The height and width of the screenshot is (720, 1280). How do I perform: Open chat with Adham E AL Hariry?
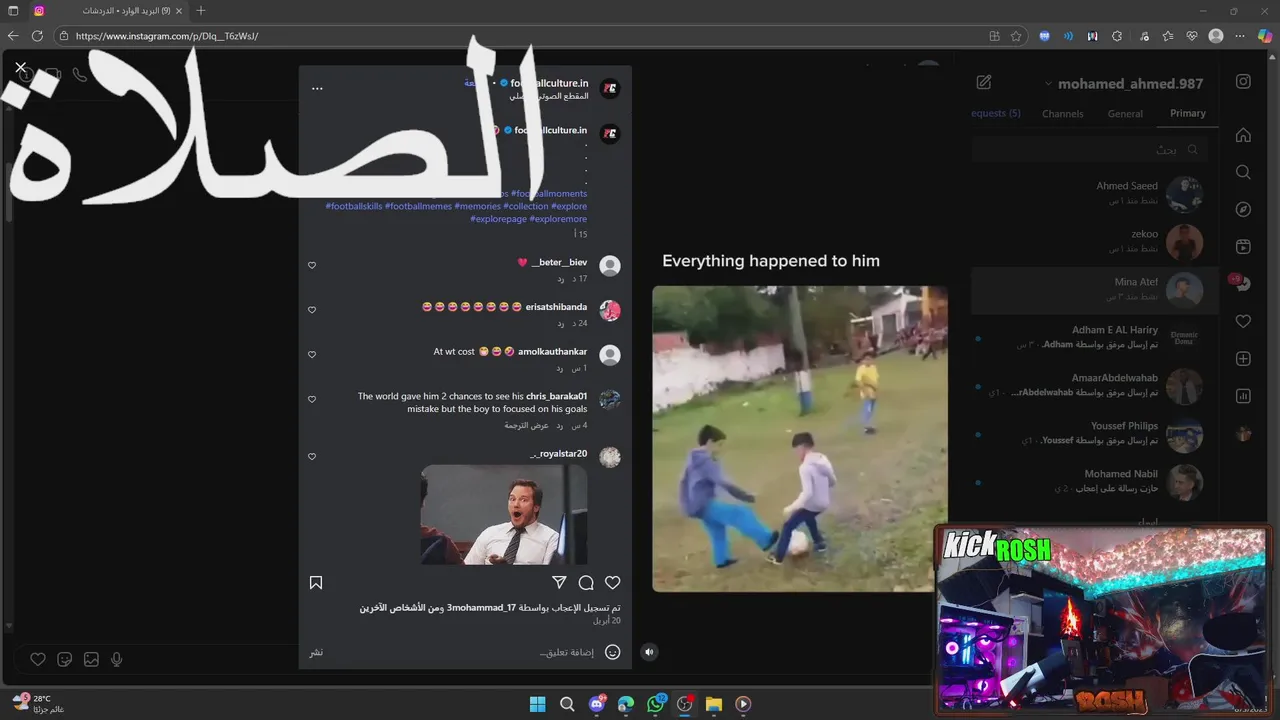click(1095, 338)
